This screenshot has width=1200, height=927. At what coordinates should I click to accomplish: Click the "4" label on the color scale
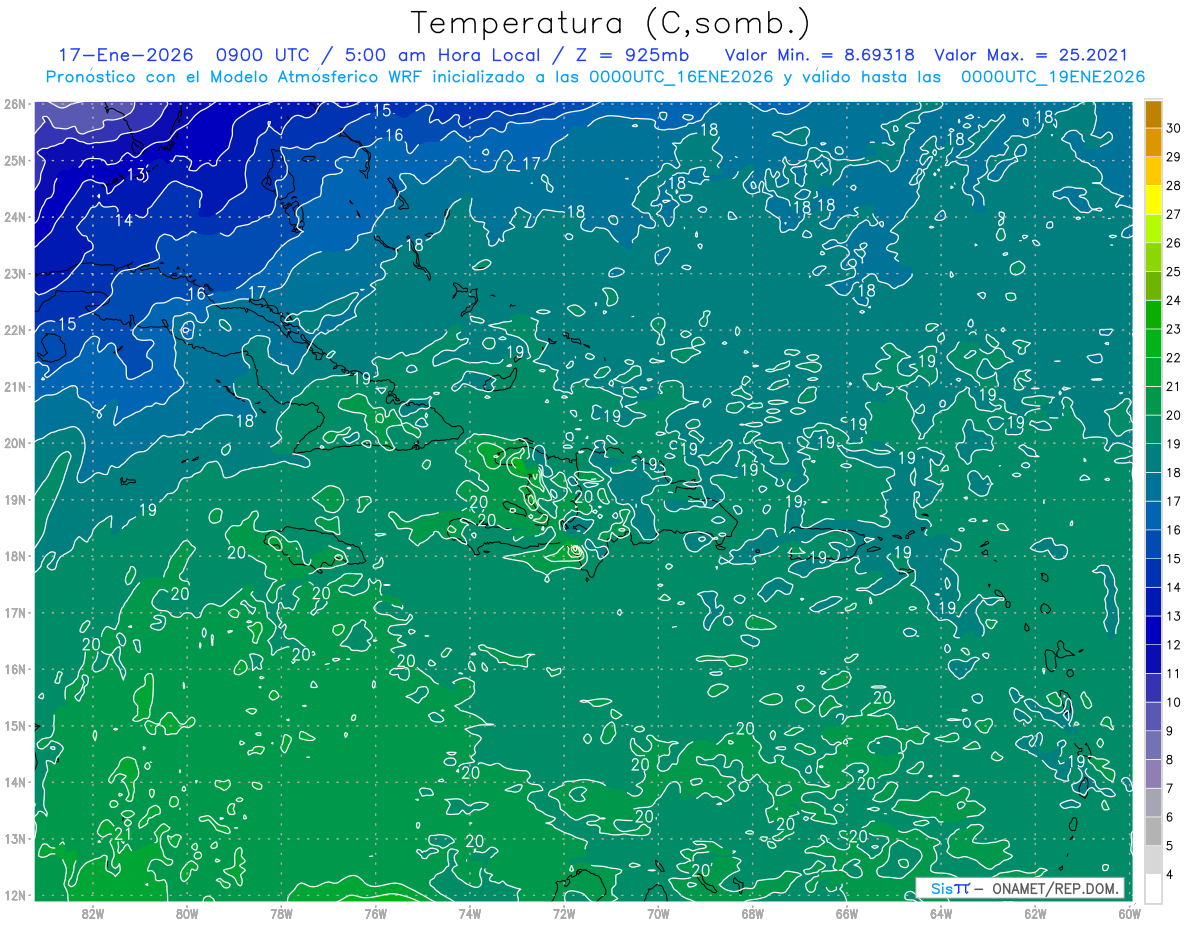click(x=1169, y=874)
